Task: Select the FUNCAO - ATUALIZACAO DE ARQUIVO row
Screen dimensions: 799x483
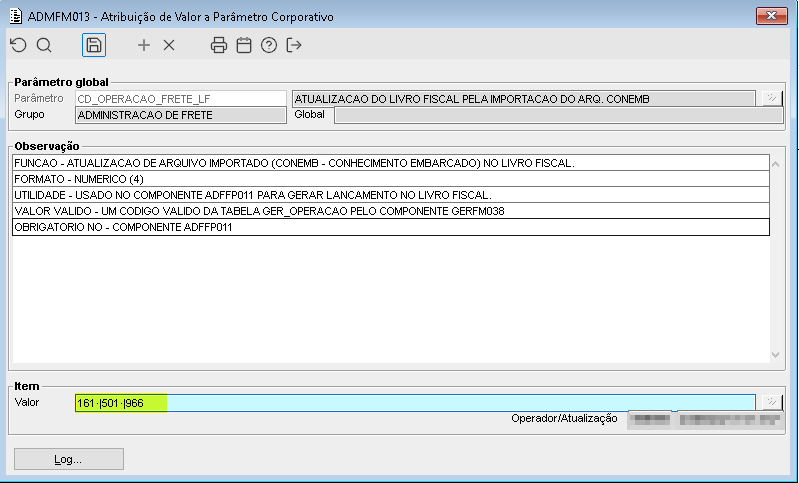Action: tap(391, 163)
